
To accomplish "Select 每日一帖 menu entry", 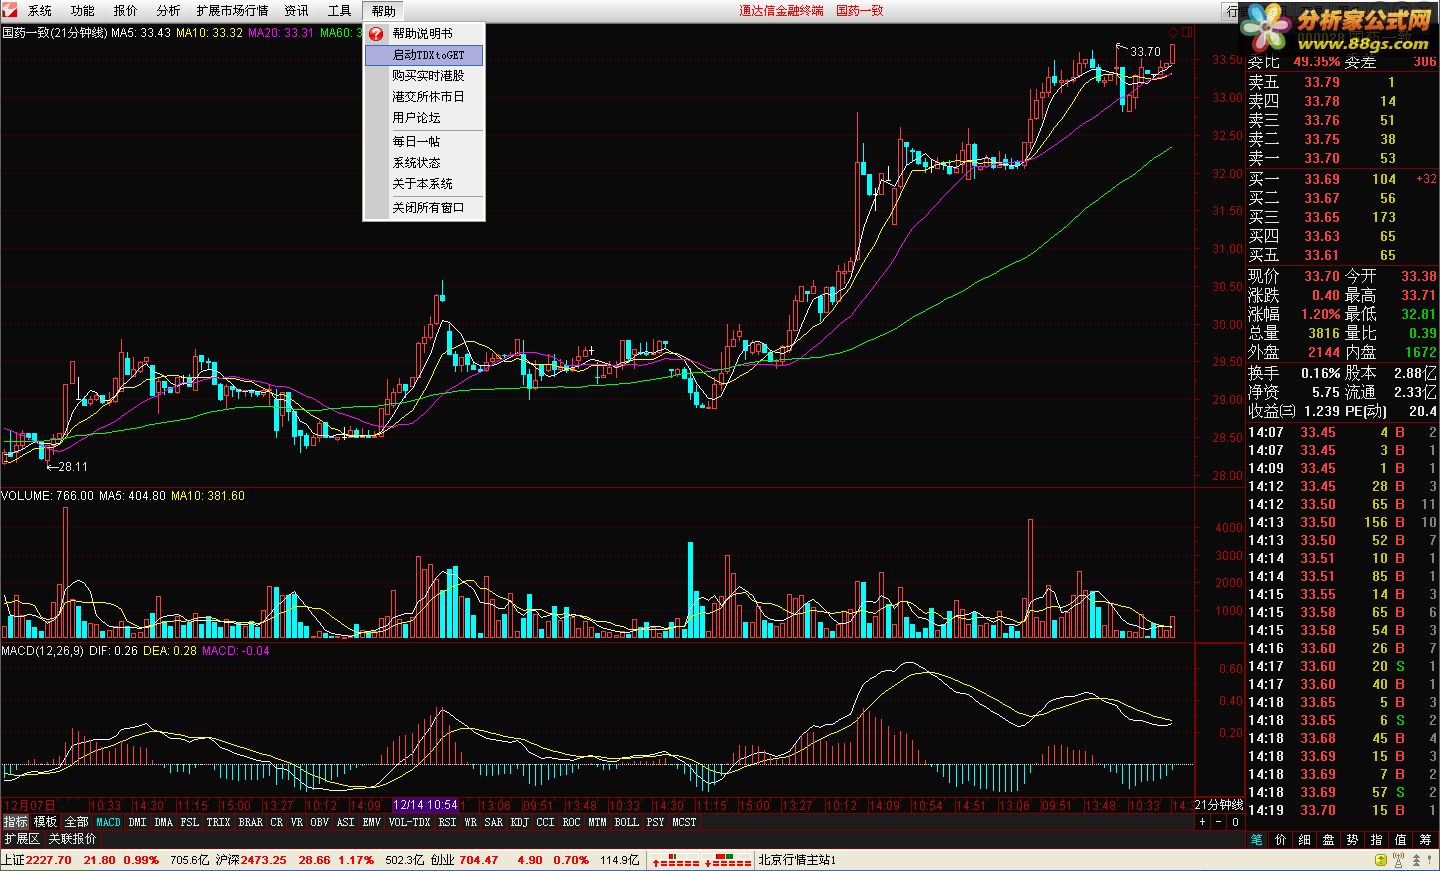I will (424, 142).
